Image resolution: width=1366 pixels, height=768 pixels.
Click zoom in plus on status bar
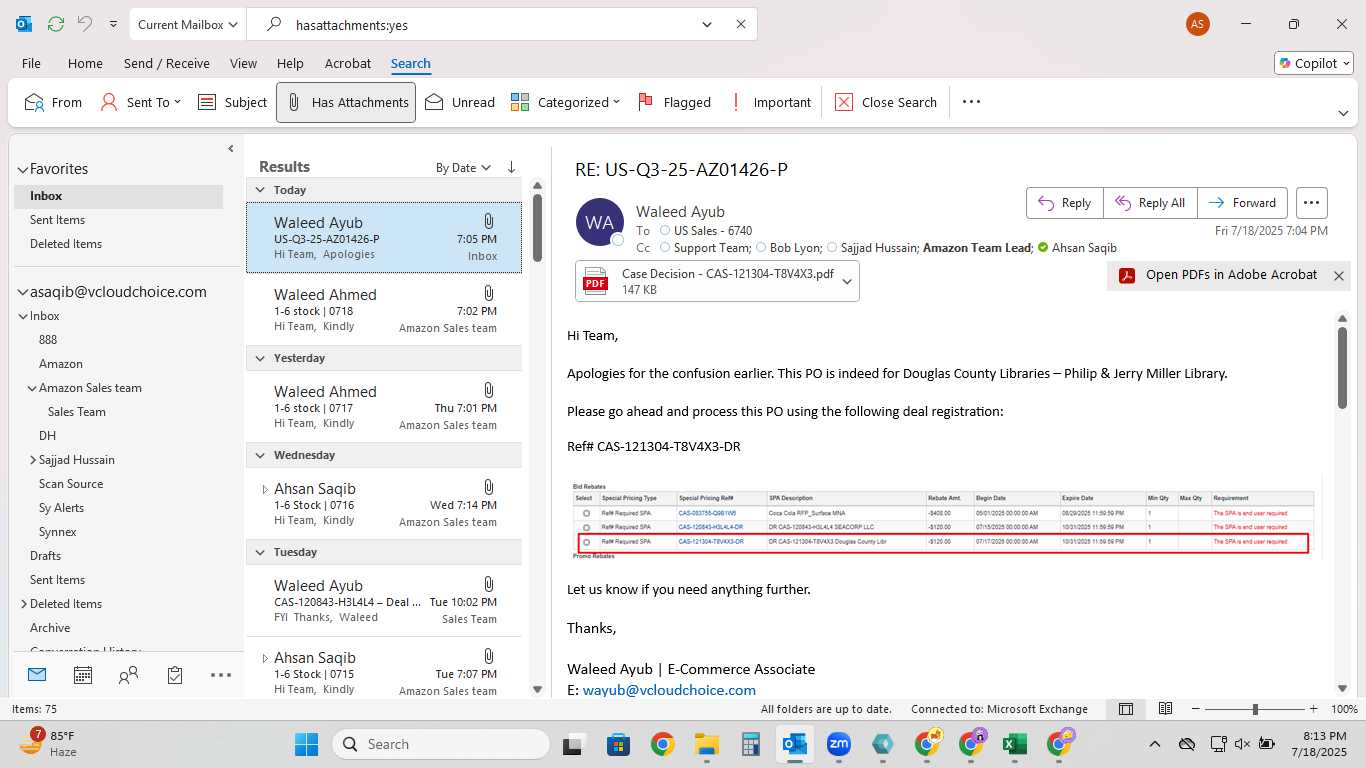pyautogui.click(x=1315, y=709)
